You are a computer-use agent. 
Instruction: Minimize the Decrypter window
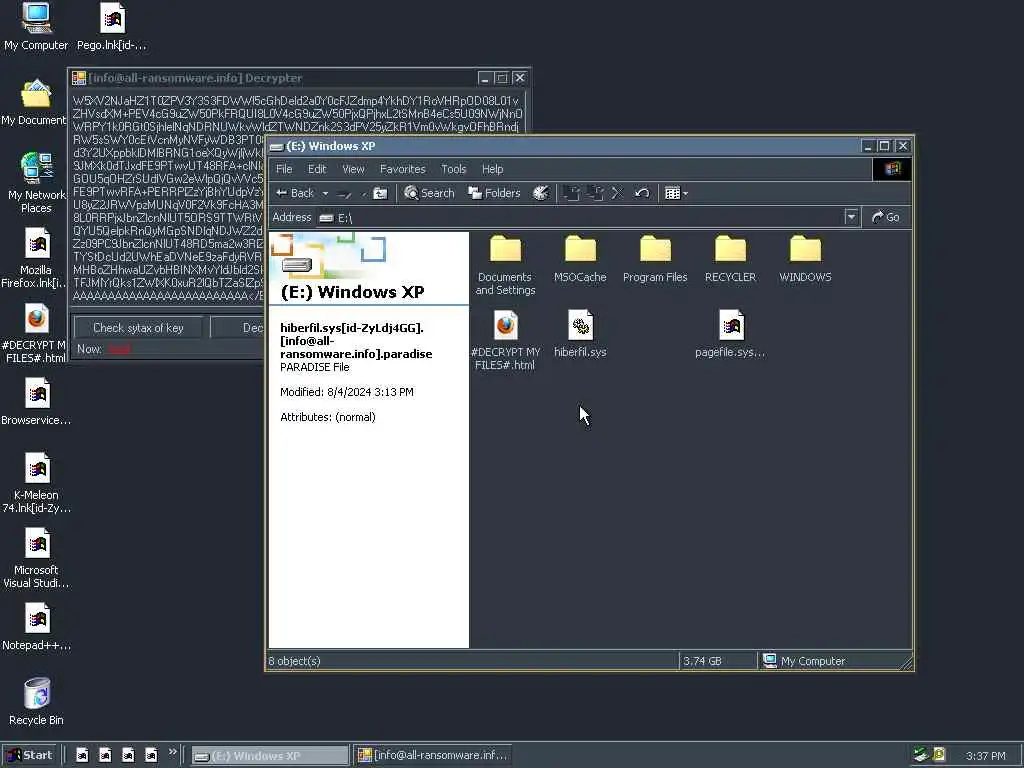(x=484, y=78)
